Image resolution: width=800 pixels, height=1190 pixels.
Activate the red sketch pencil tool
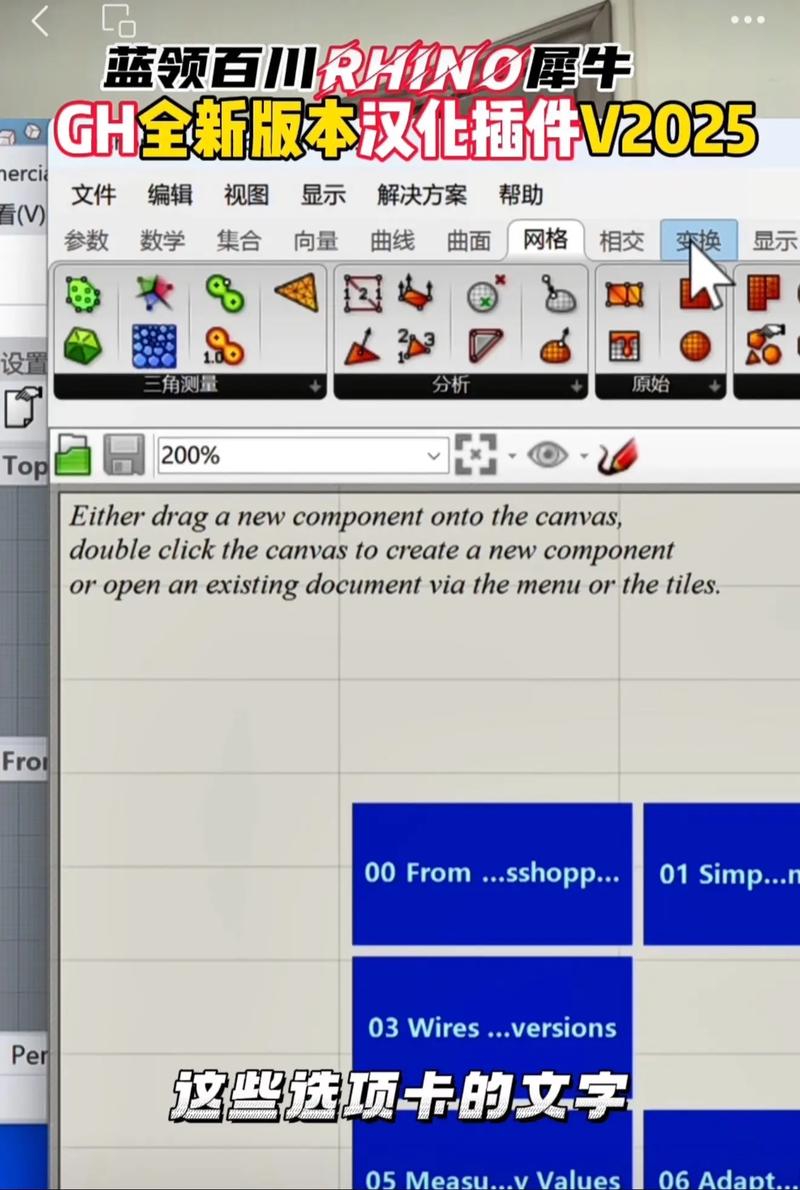[x=616, y=455]
